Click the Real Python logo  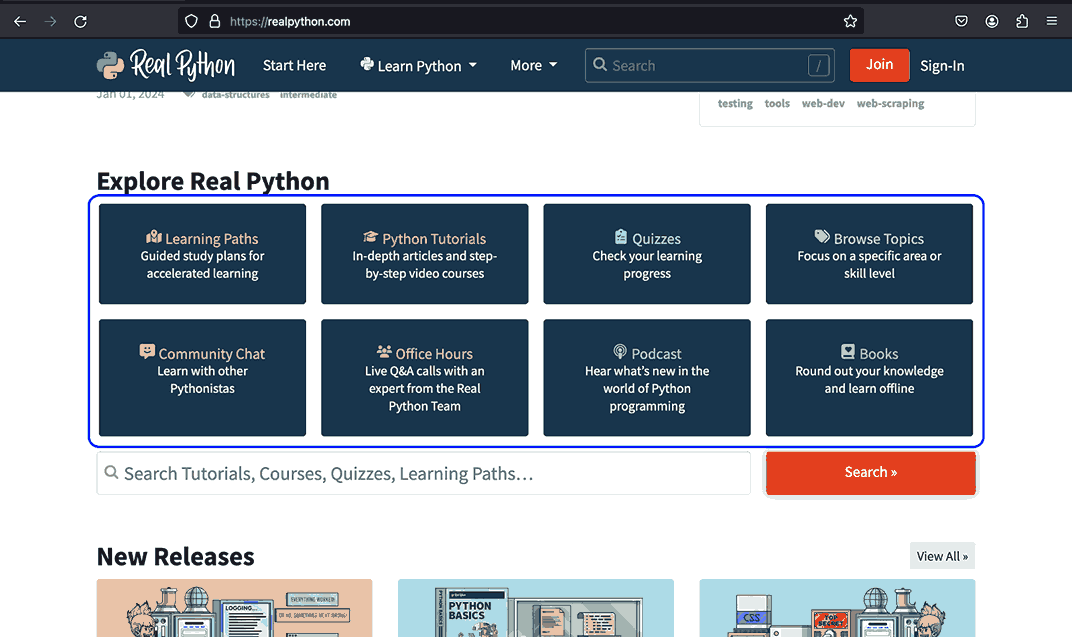(166, 65)
